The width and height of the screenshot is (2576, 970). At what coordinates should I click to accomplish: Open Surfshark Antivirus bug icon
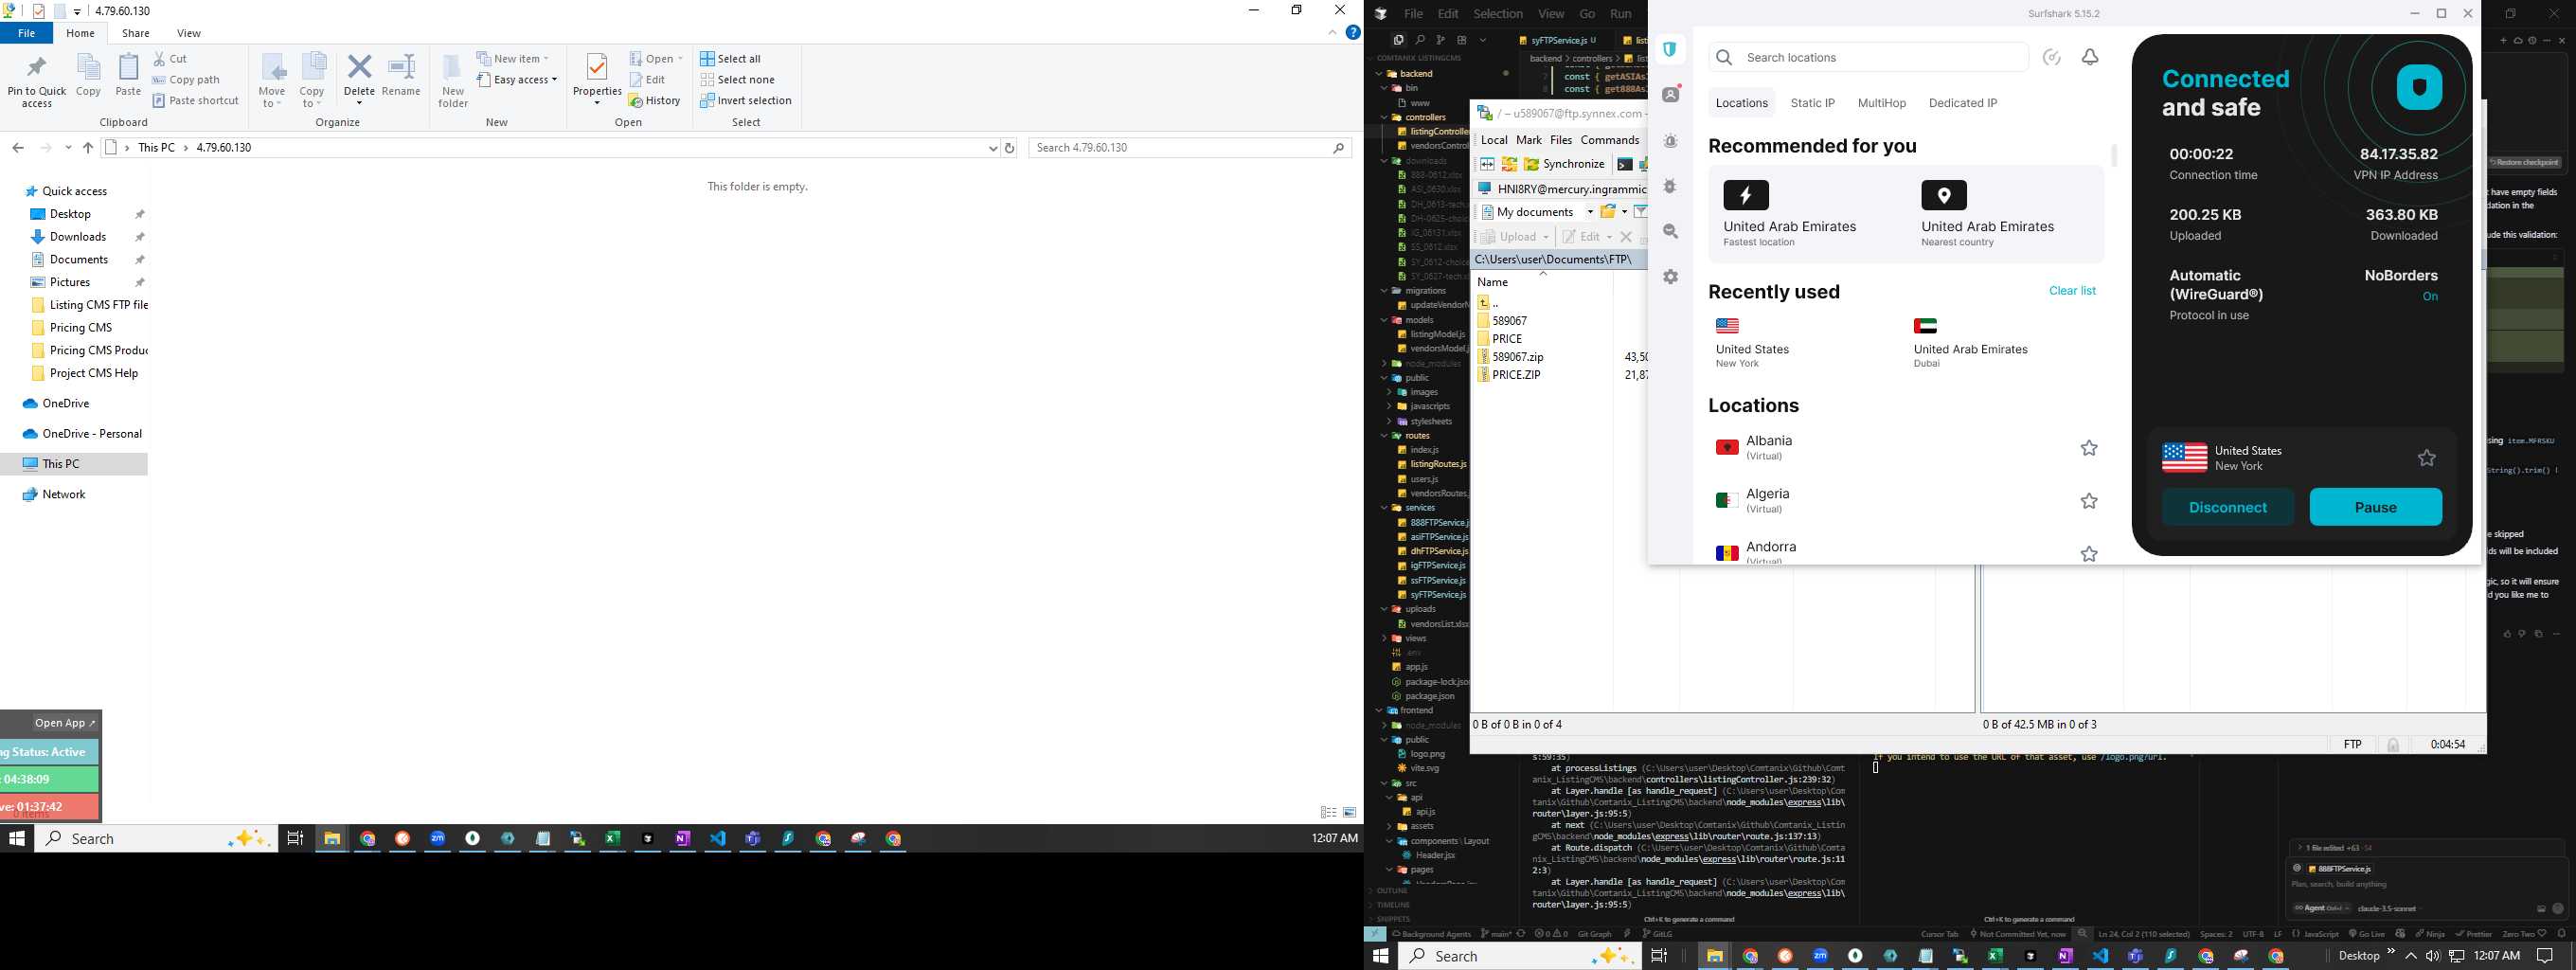[1671, 186]
